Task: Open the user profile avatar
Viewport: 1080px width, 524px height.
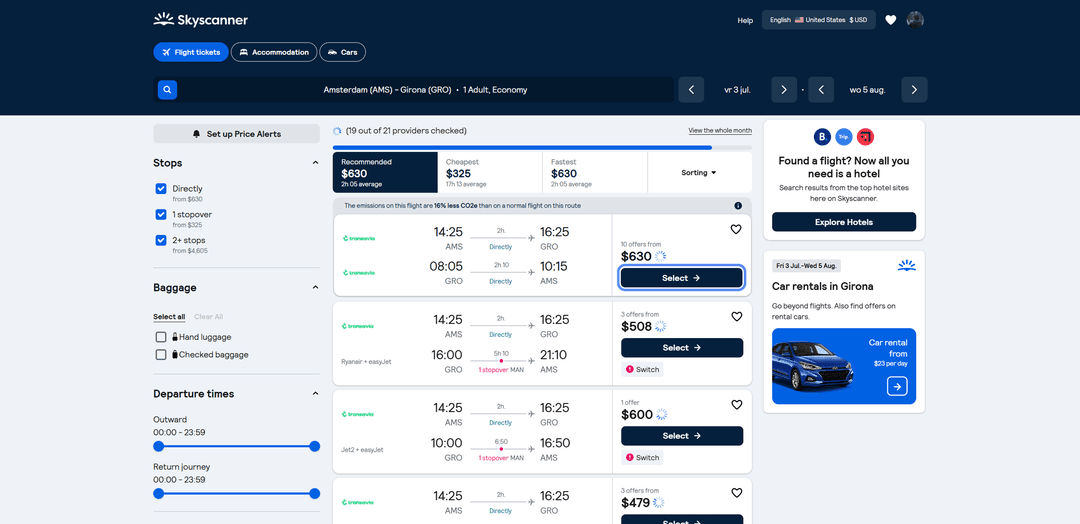Action: [915, 20]
